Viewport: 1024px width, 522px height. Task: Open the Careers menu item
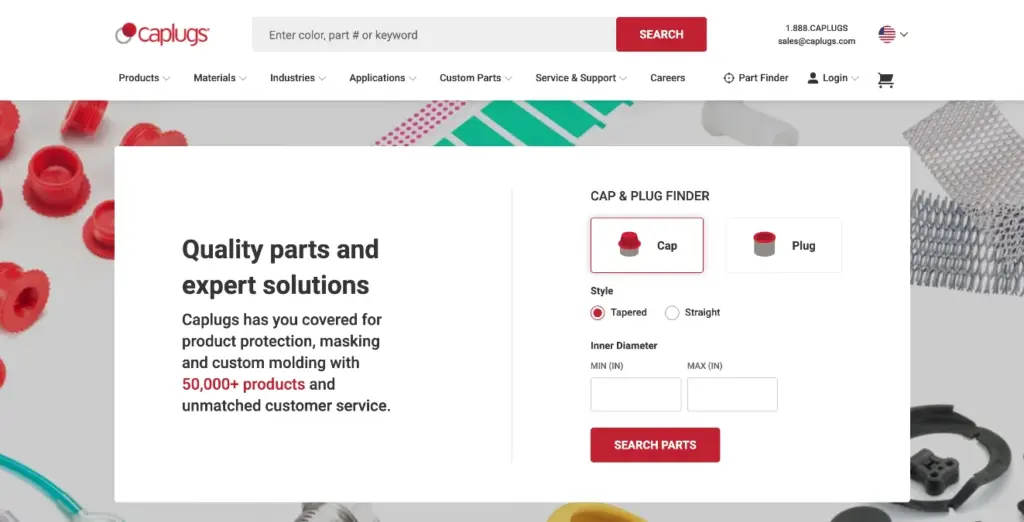coord(667,78)
